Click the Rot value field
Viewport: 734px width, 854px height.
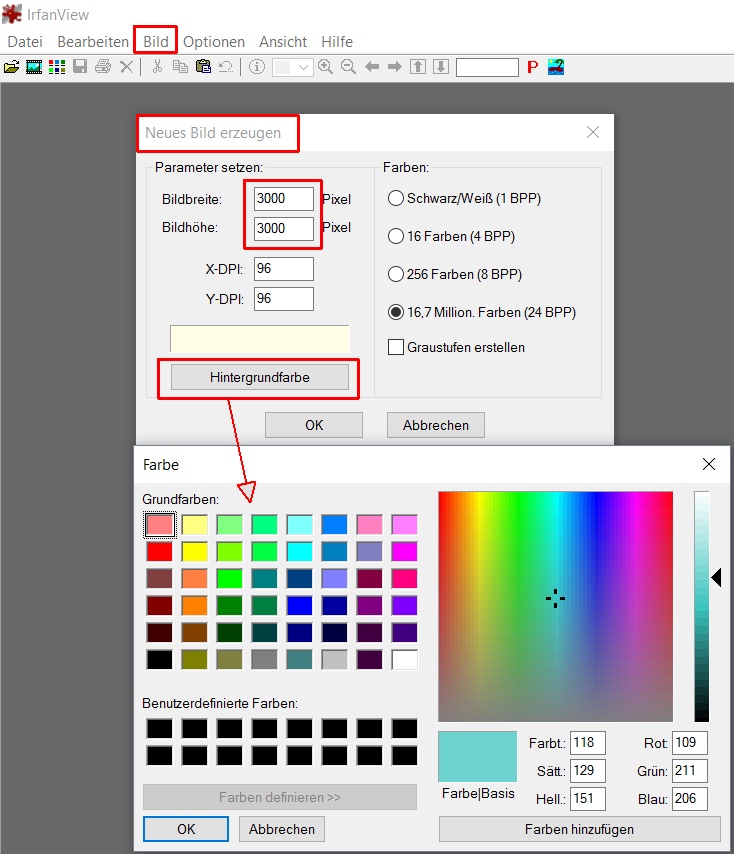(690, 743)
